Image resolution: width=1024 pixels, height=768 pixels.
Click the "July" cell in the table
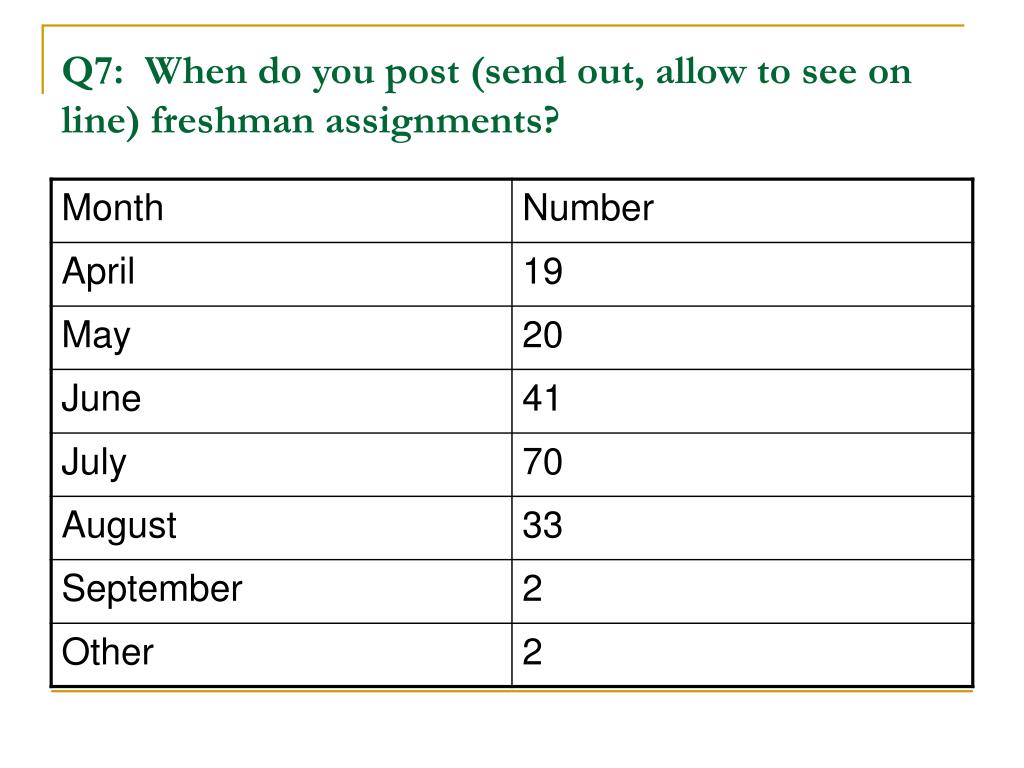[x=94, y=463]
